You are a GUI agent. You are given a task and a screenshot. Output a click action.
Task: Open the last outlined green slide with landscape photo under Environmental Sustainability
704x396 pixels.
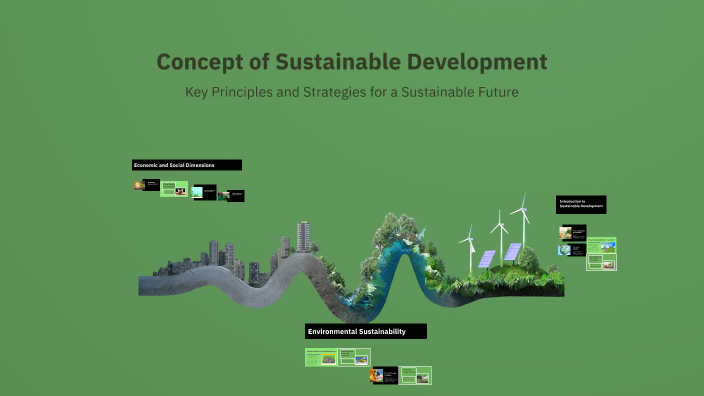click(x=415, y=375)
